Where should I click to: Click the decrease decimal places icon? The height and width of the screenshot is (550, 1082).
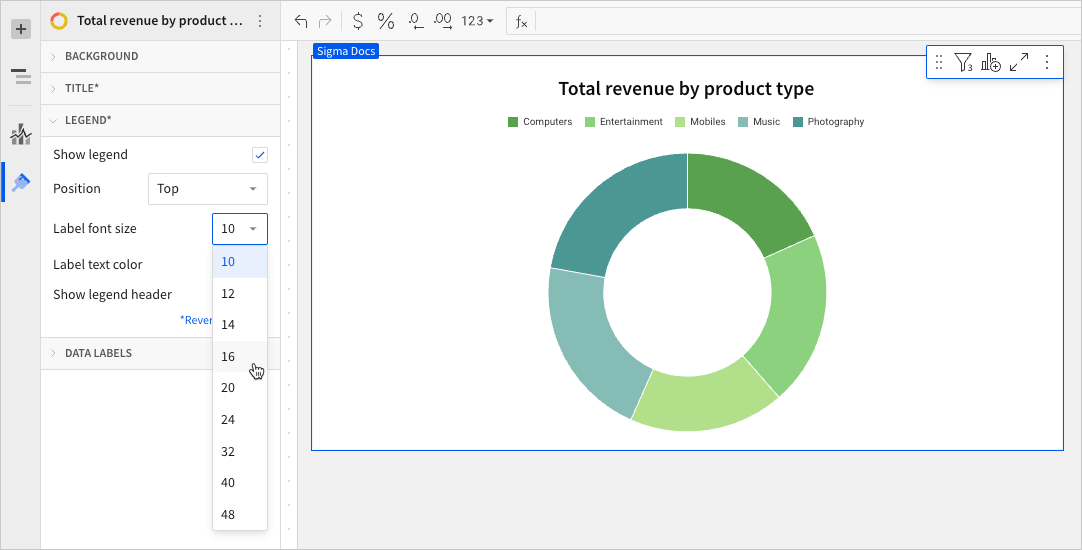pyautogui.click(x=415, y=21)
